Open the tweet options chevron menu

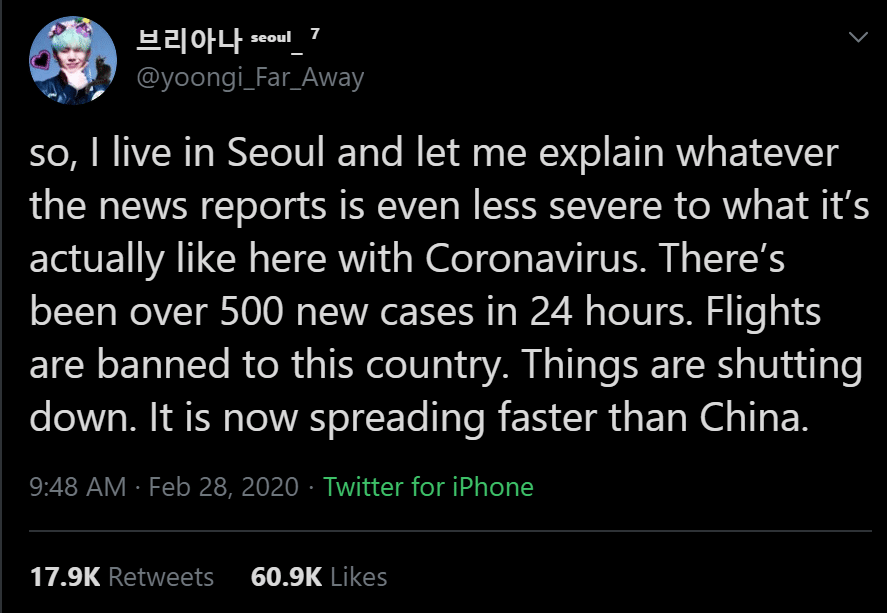tap(857, 37)
